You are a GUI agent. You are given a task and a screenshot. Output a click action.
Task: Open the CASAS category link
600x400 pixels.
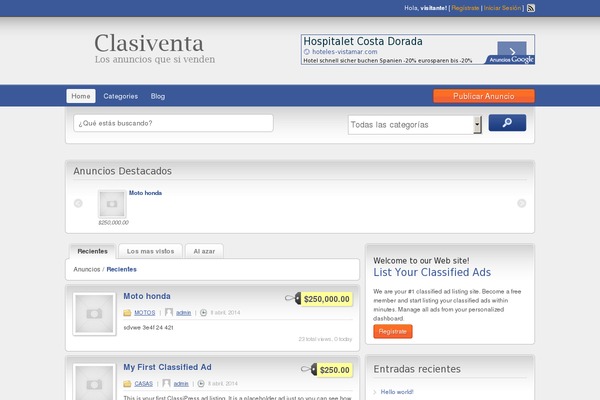coord(143,384)
